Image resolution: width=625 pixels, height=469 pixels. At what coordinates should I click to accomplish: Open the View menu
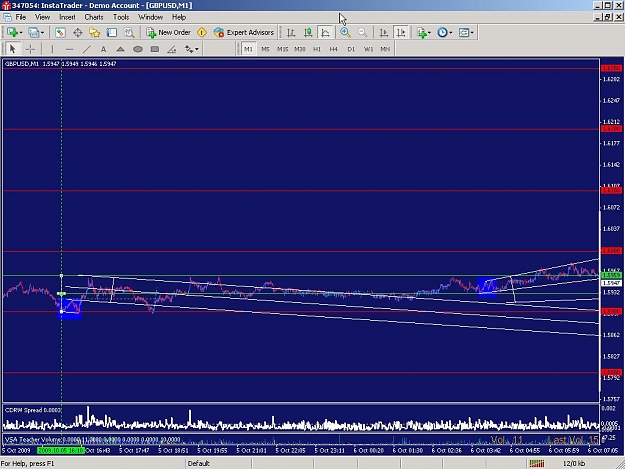(43, 17)
